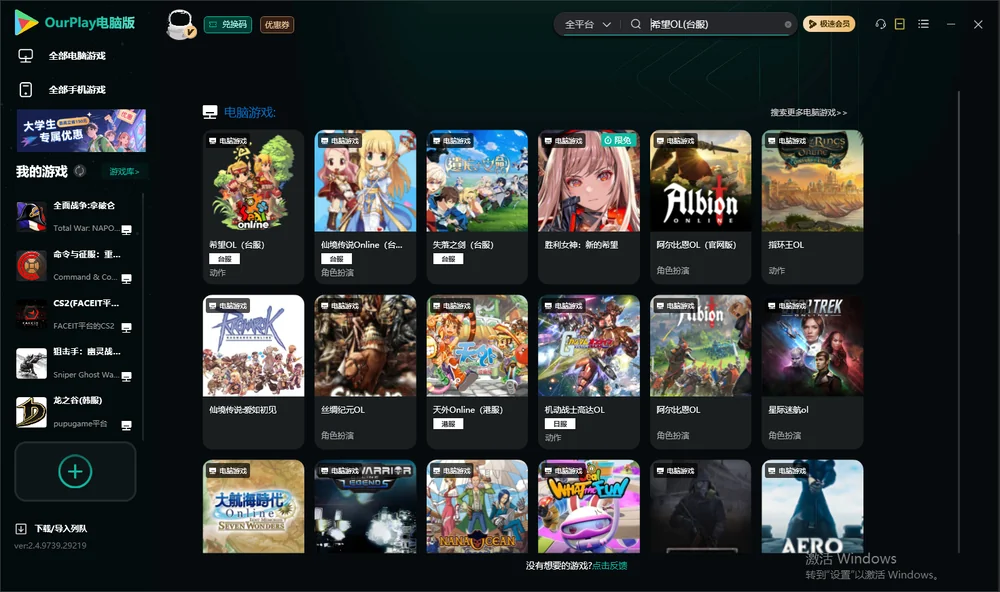This screenshot has width=1000, height=592.
Task: Open the hamburger list menu icon
Action: pyautogui.click(x=923, y=24)
